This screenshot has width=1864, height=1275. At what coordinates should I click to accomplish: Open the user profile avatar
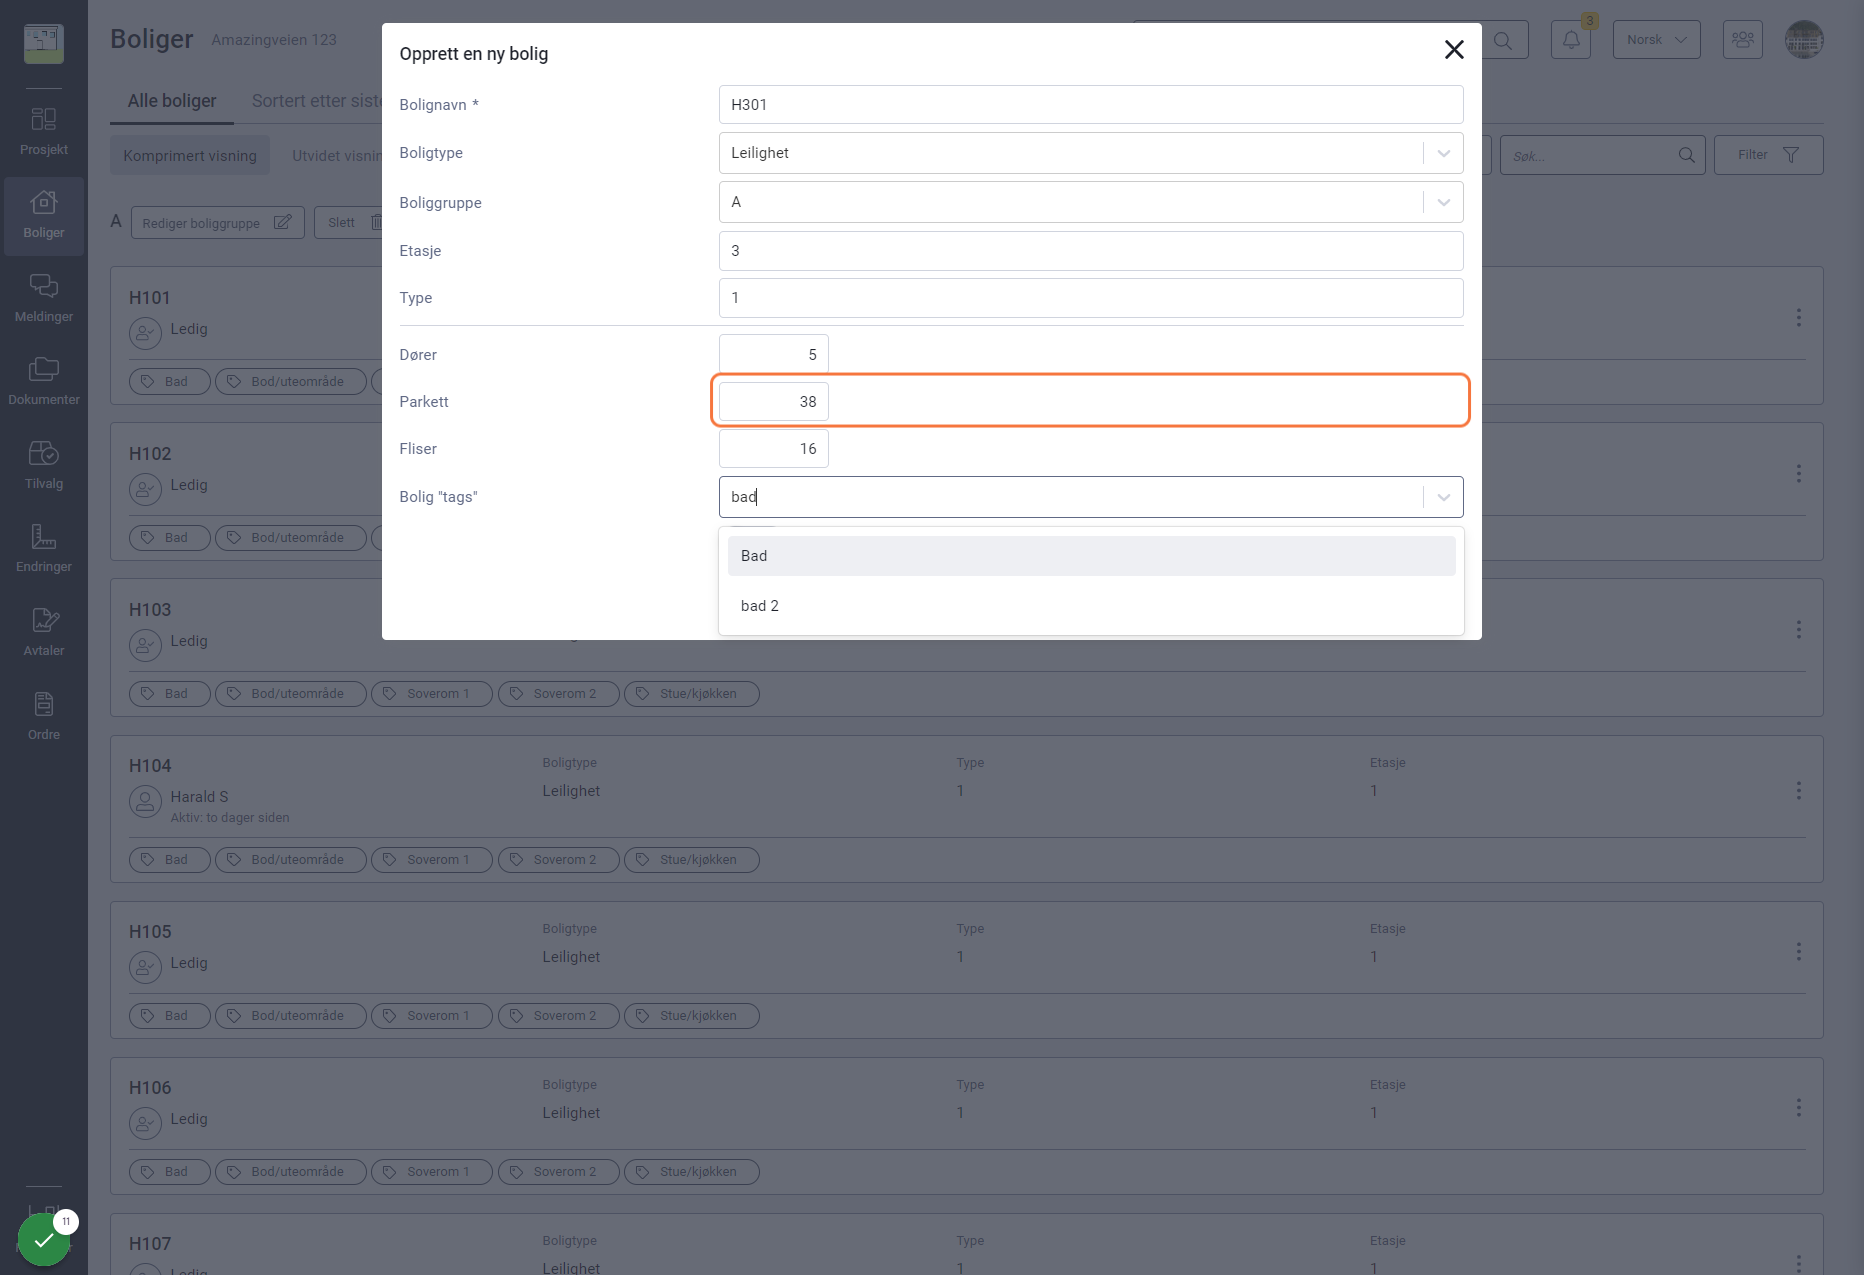pos(1805,40)
